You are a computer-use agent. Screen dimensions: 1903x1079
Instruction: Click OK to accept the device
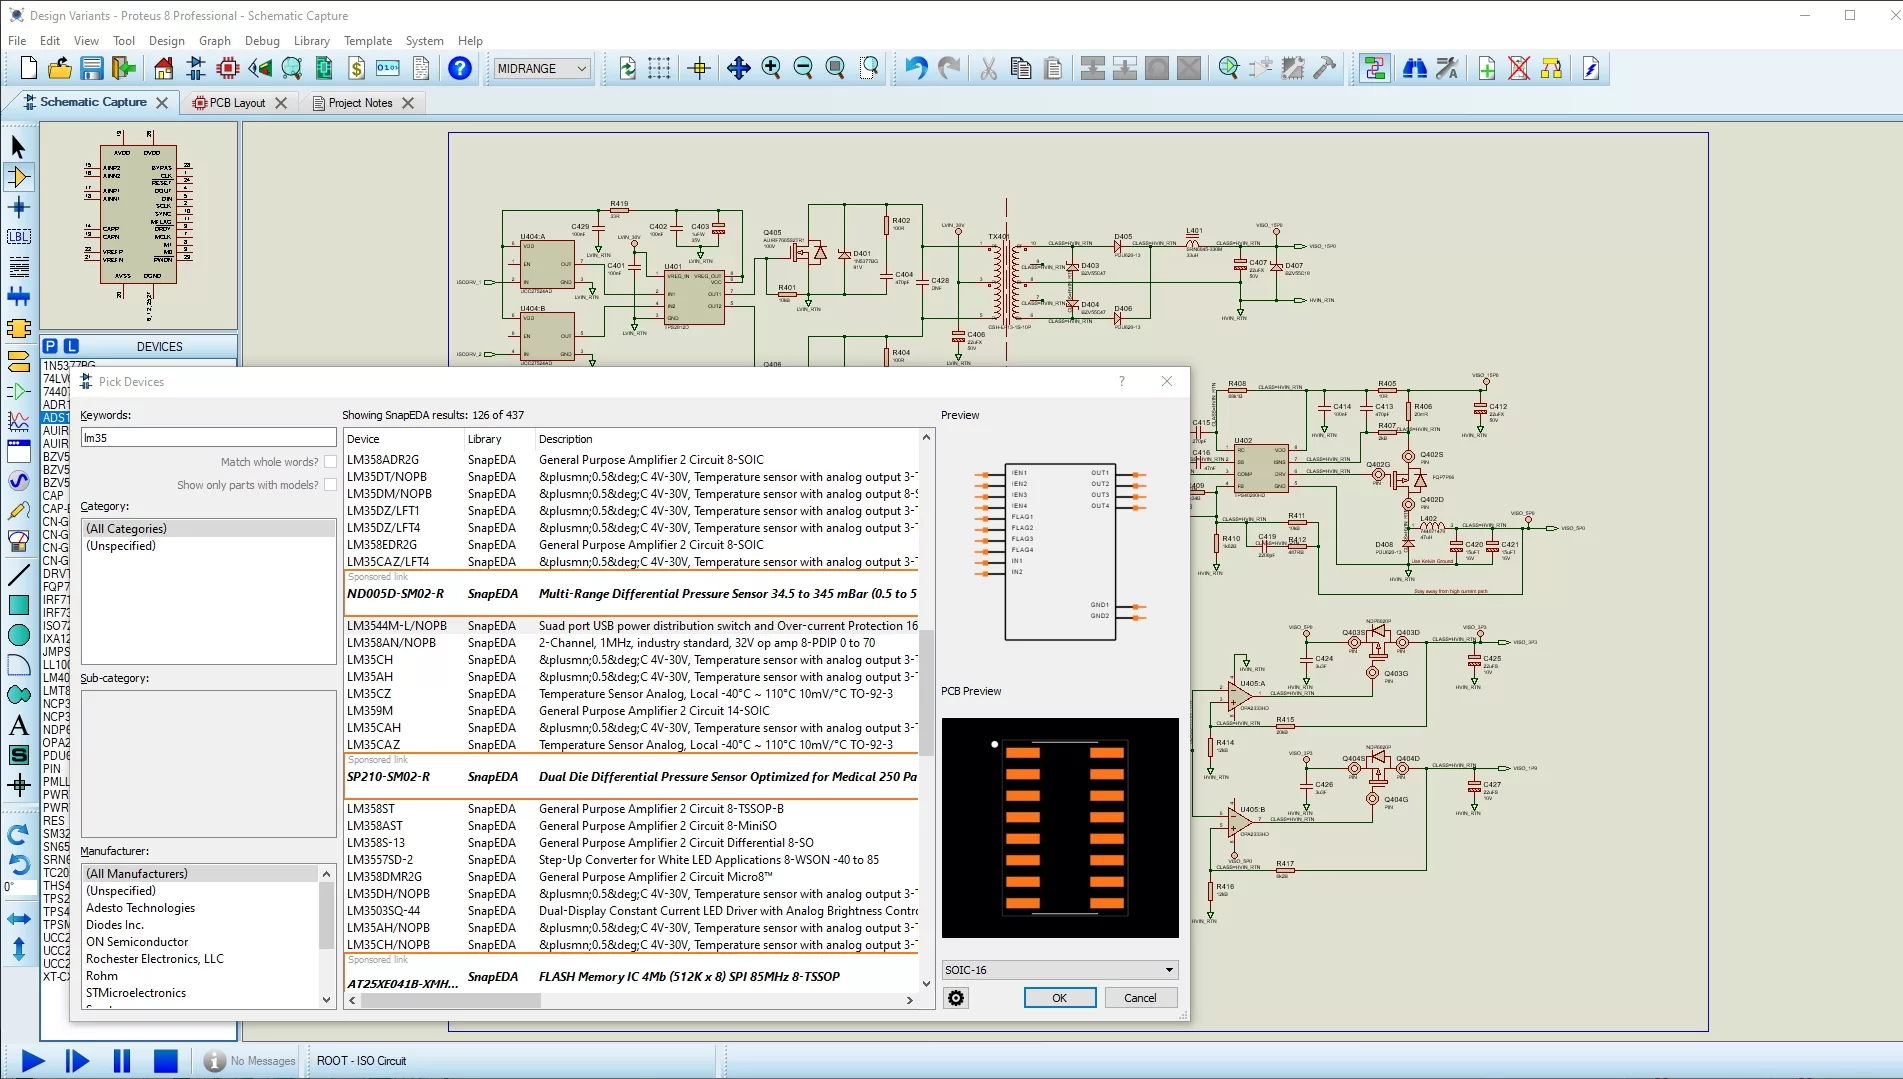1059,997
